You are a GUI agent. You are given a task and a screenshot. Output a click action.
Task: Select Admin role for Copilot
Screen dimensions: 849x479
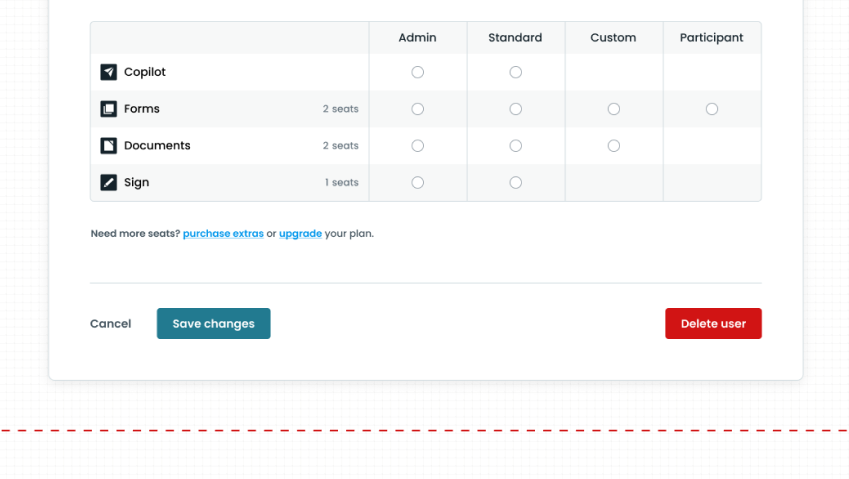(417, 72)
